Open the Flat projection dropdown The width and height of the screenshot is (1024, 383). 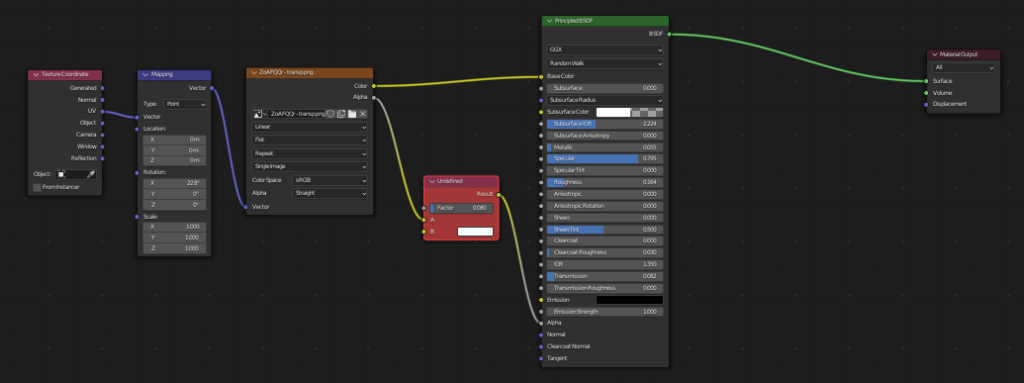pyautogui.click(x=310, y=140)
